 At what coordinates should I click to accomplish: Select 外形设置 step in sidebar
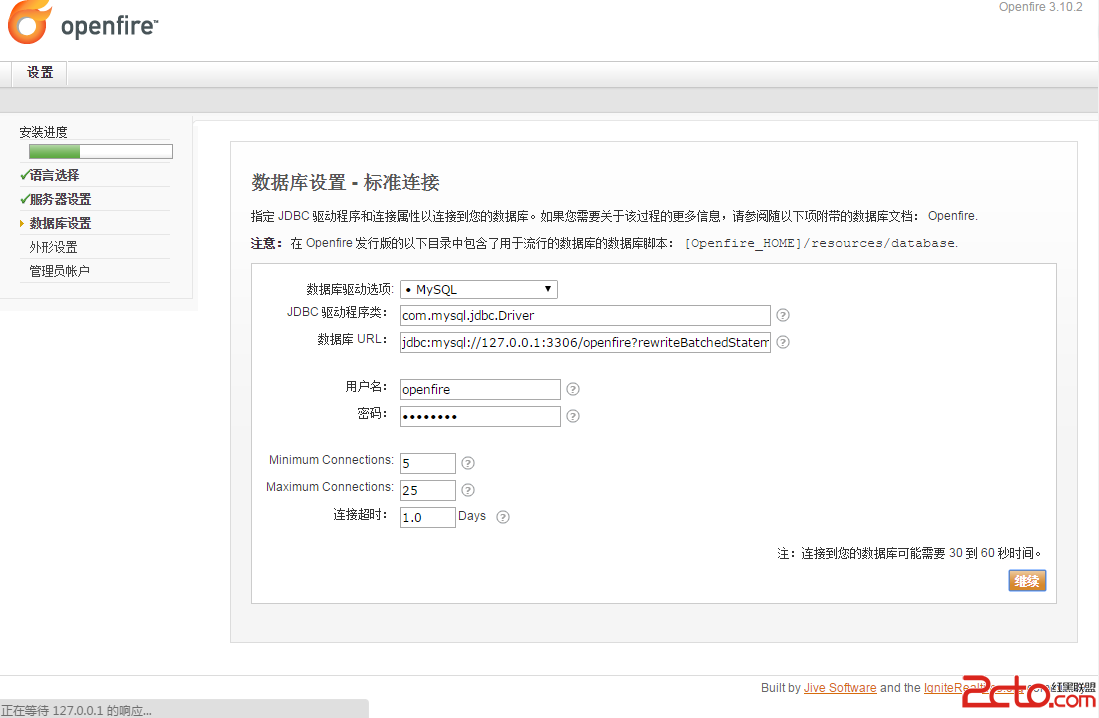(53, 247)
